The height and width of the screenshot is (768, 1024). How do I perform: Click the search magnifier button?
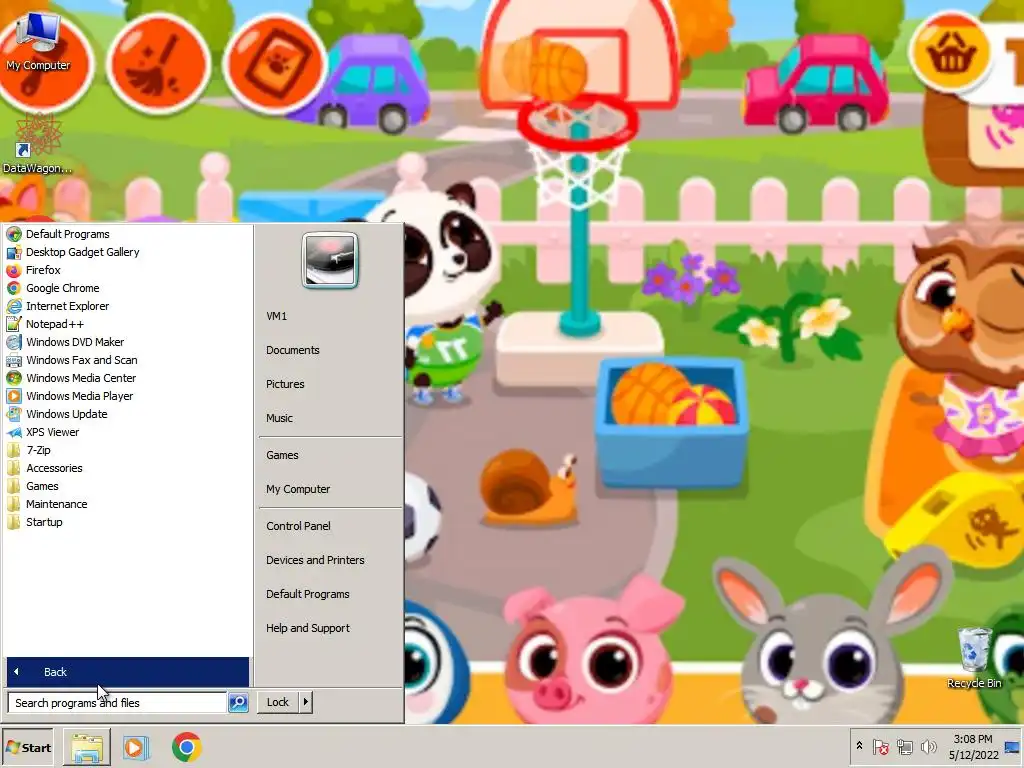(238, 703)
